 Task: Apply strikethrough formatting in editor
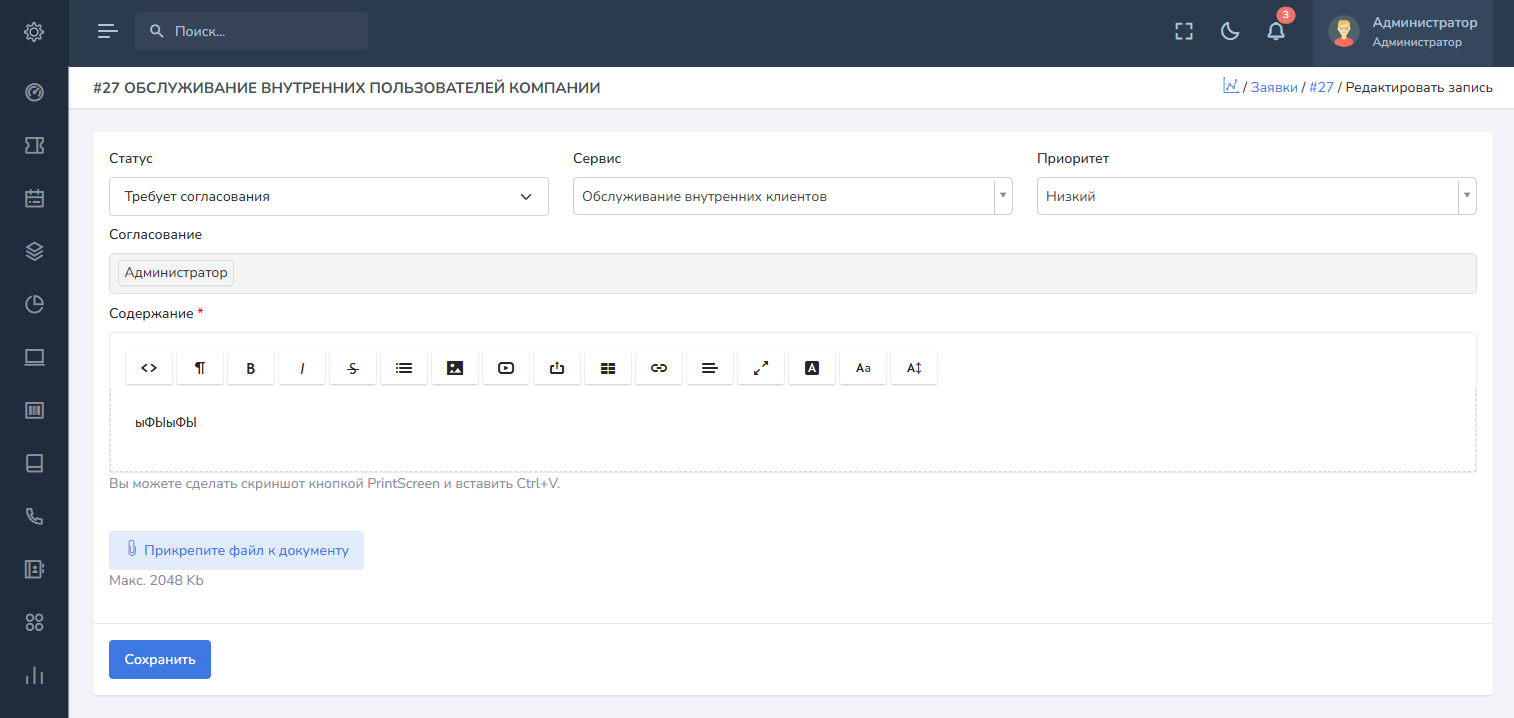pyautogui.click(x=353, y=368)
